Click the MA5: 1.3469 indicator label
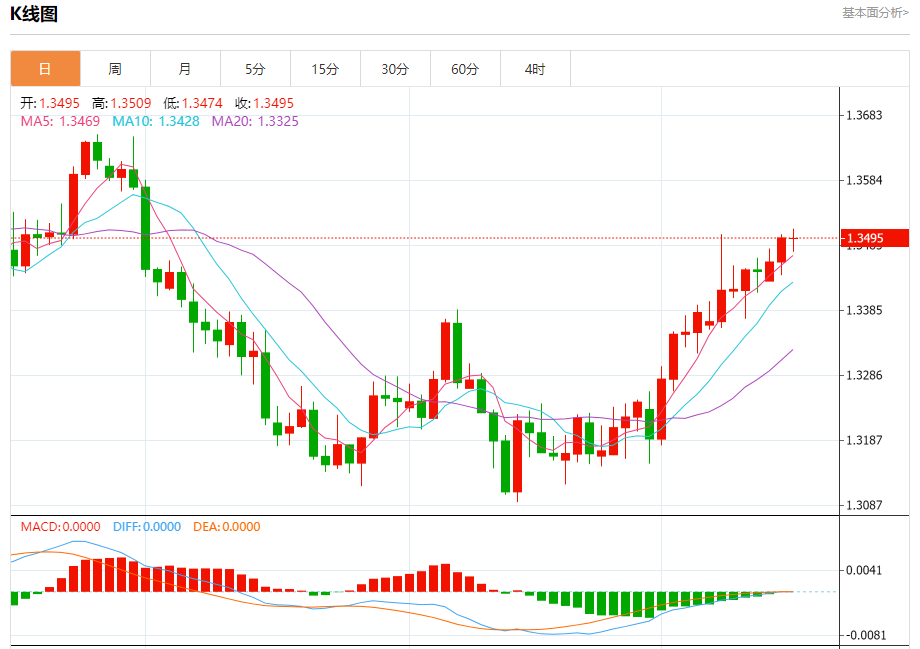Image resolution: width=920 pixels, height=649 pixels. point(60,121)
